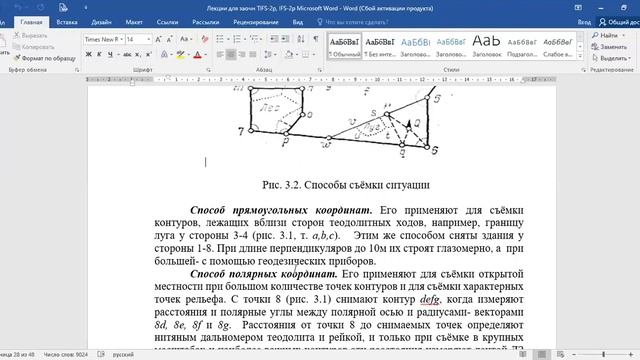The width and height of the screenshot is (640, 360).
Task: Increase font size with the grow font icon
Action: (x=158, y=39)
